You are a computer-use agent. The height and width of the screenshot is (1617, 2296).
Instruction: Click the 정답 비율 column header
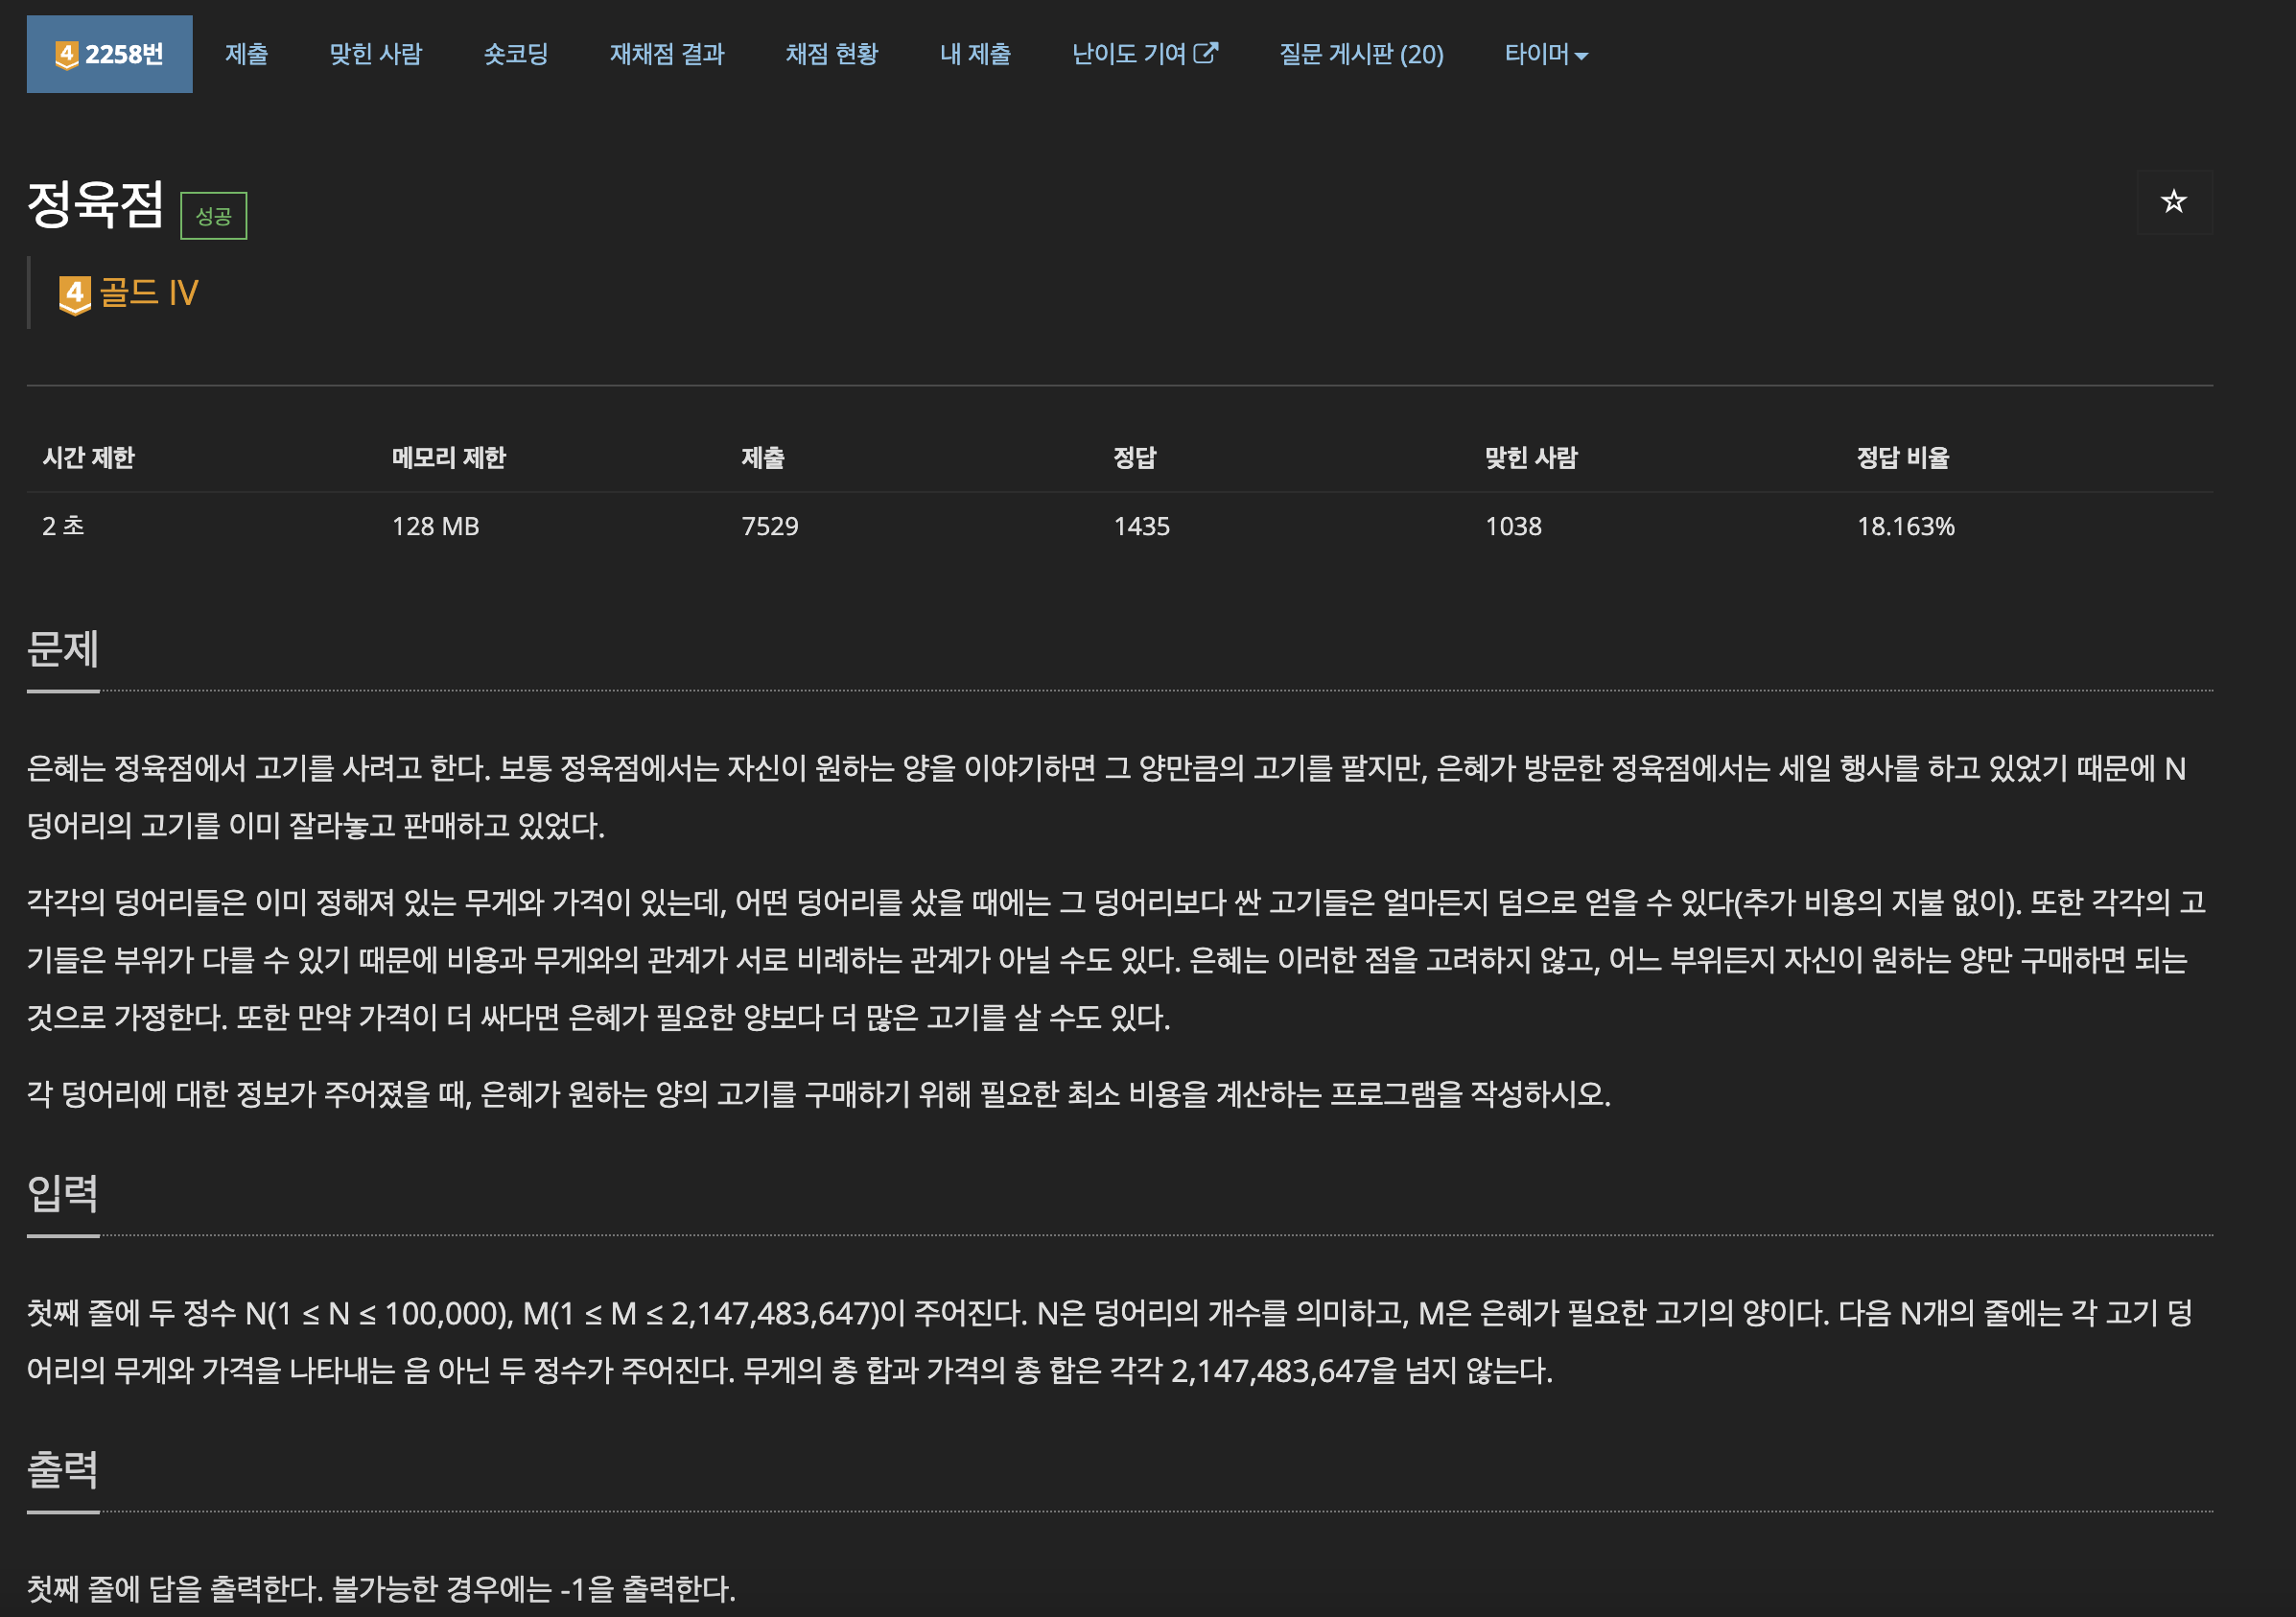[x=1902, y=458]
